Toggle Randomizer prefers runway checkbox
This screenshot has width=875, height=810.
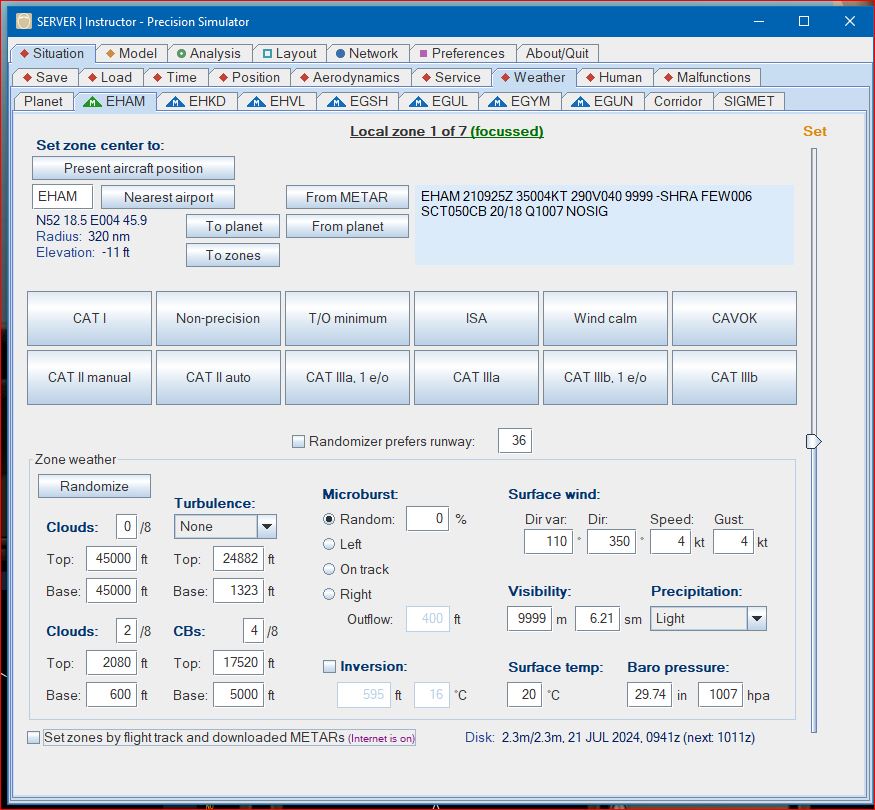pyautogui.click(x=299, y=442)
